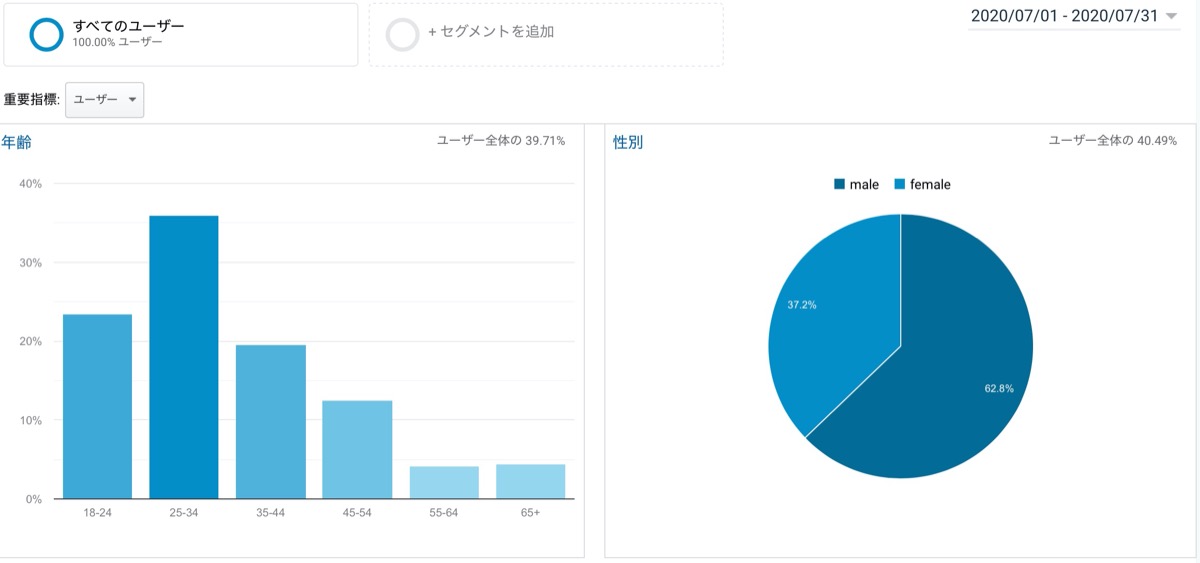The width and height of the screenshot is (1200, 563).
Task: Click the 35-44 age bar
Action: (271, 421)
